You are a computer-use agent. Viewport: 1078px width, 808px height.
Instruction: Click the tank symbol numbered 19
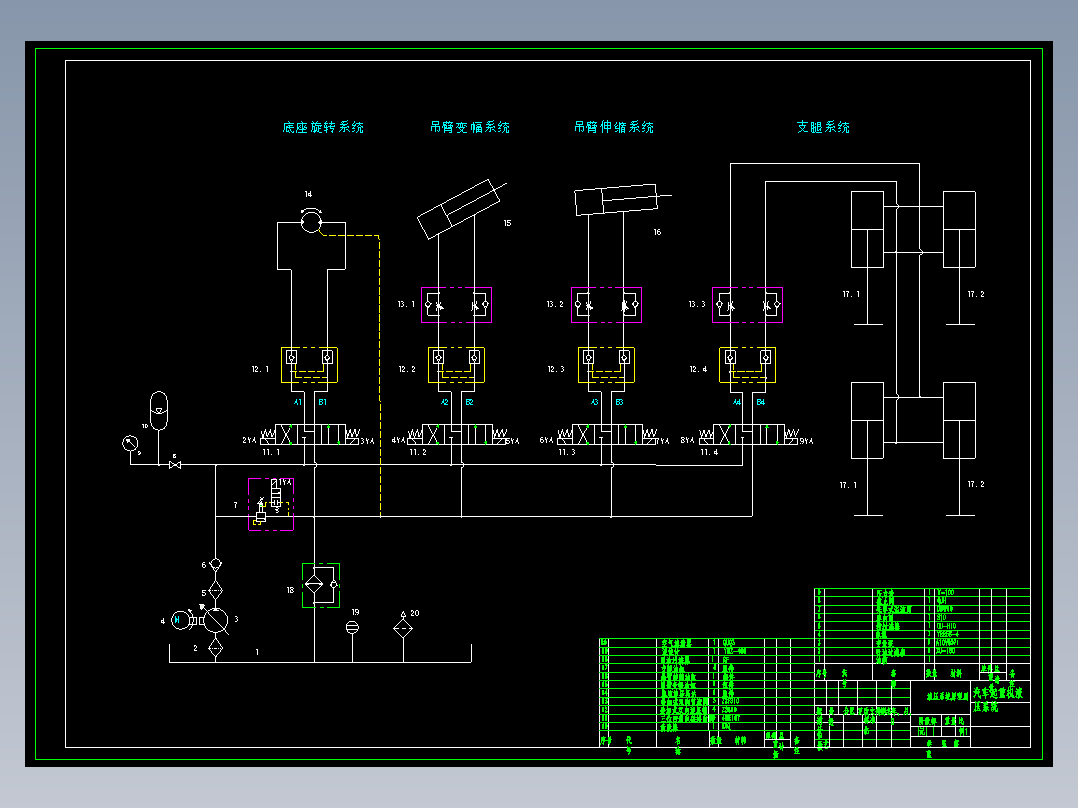click(352, 626)
